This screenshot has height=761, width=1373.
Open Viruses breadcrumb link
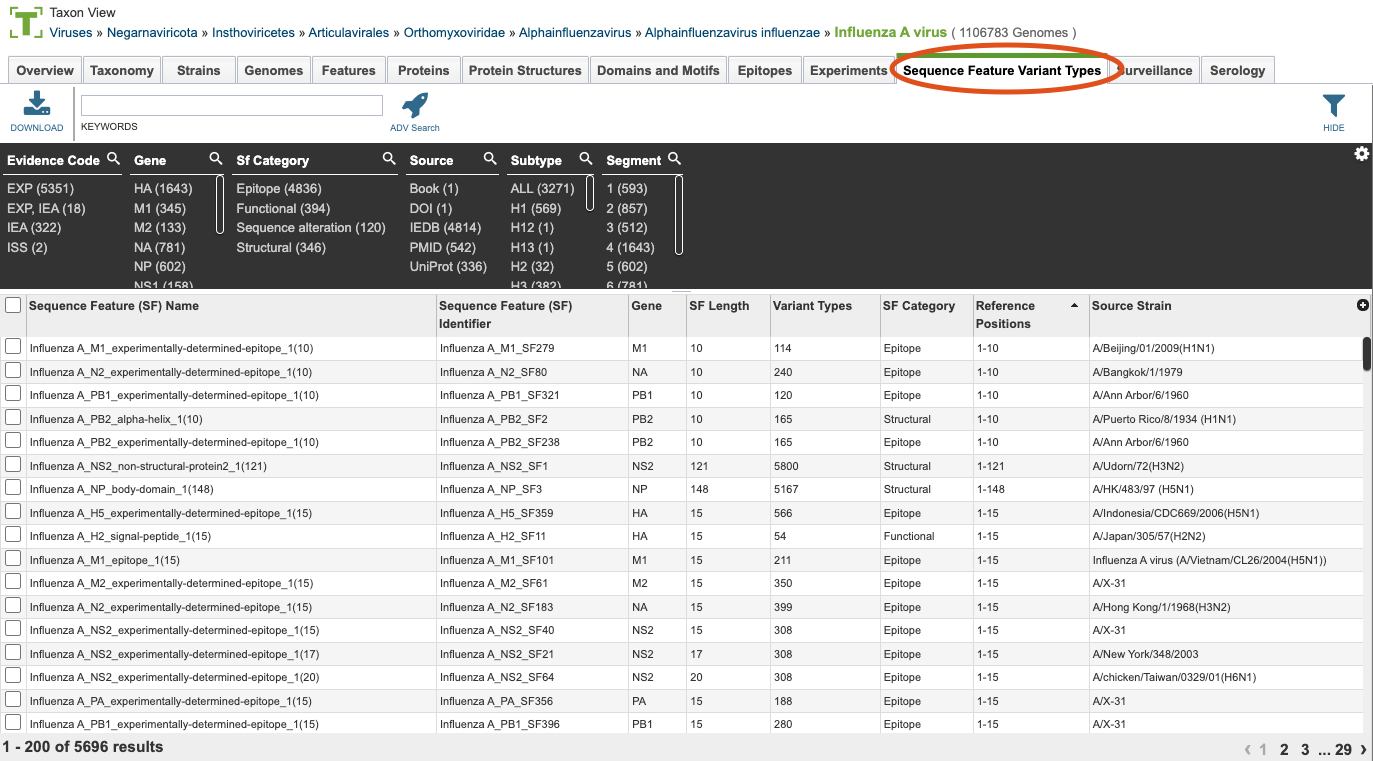(71, 33)
